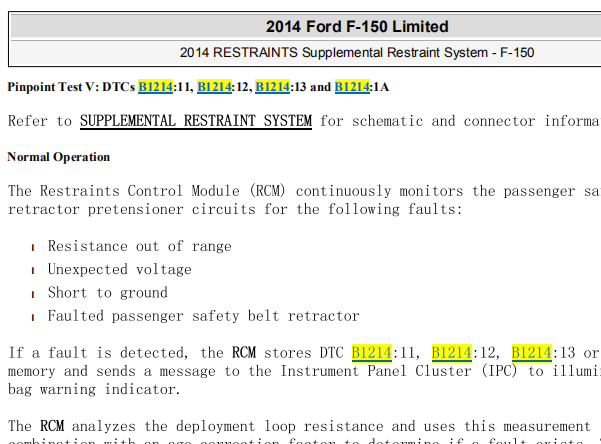Open B1214 link before :11 in RCM stores DTC sentence
The width and height of the screenshot is (601, 444).
pos(372,353)
